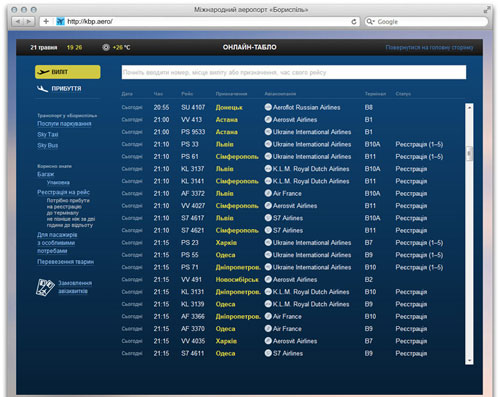The height and width of the screenshot is (397, 500).
Task: Open the Sky Taxi link
Action: 48,135
